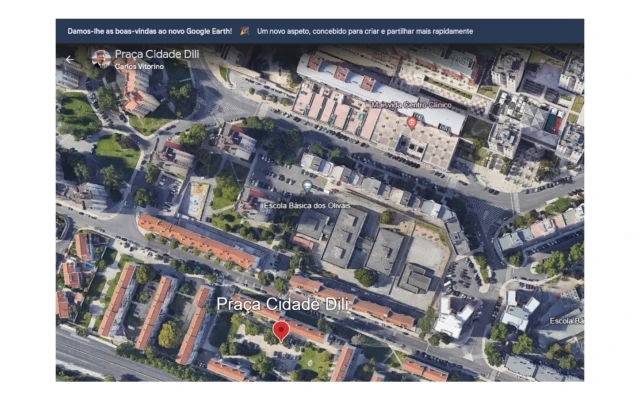Click the truncated Escola label at right edge
The height and width of the screenshot is (400, 640).
[x=565, y=320]
